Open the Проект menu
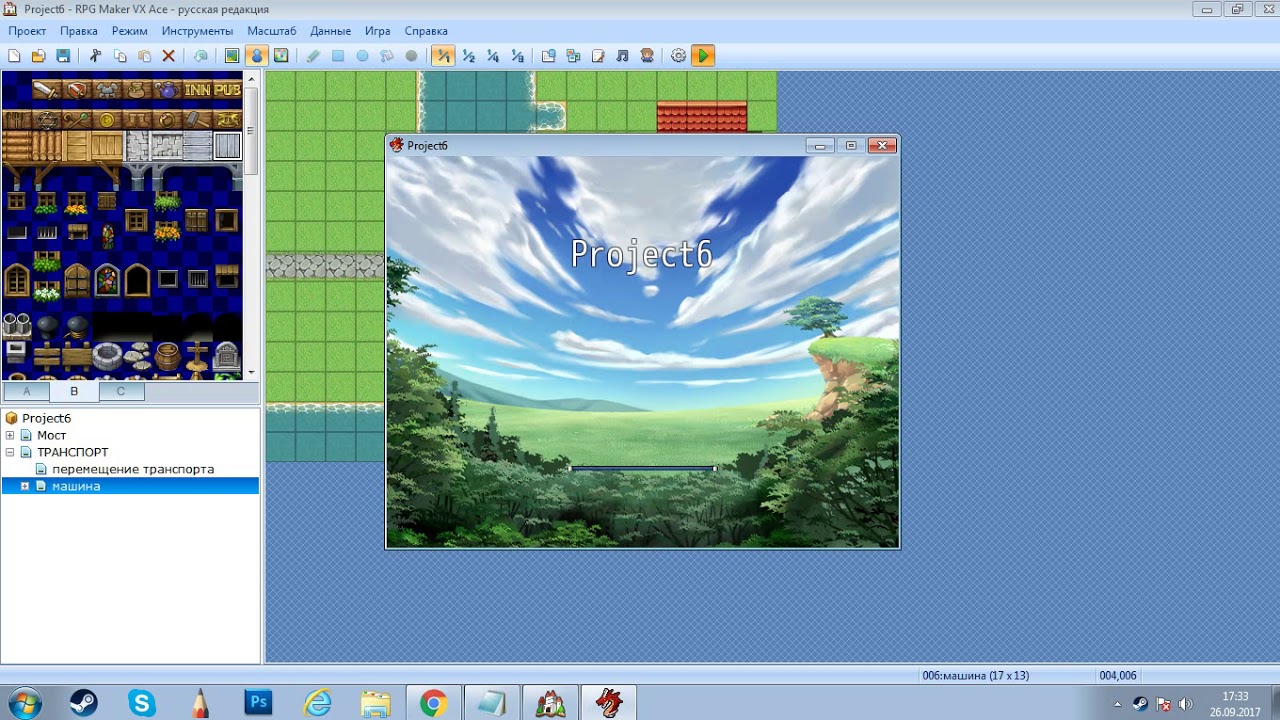Image resolution: width=1280 pixels, height=720 pixels. click(x=28, y=31)
